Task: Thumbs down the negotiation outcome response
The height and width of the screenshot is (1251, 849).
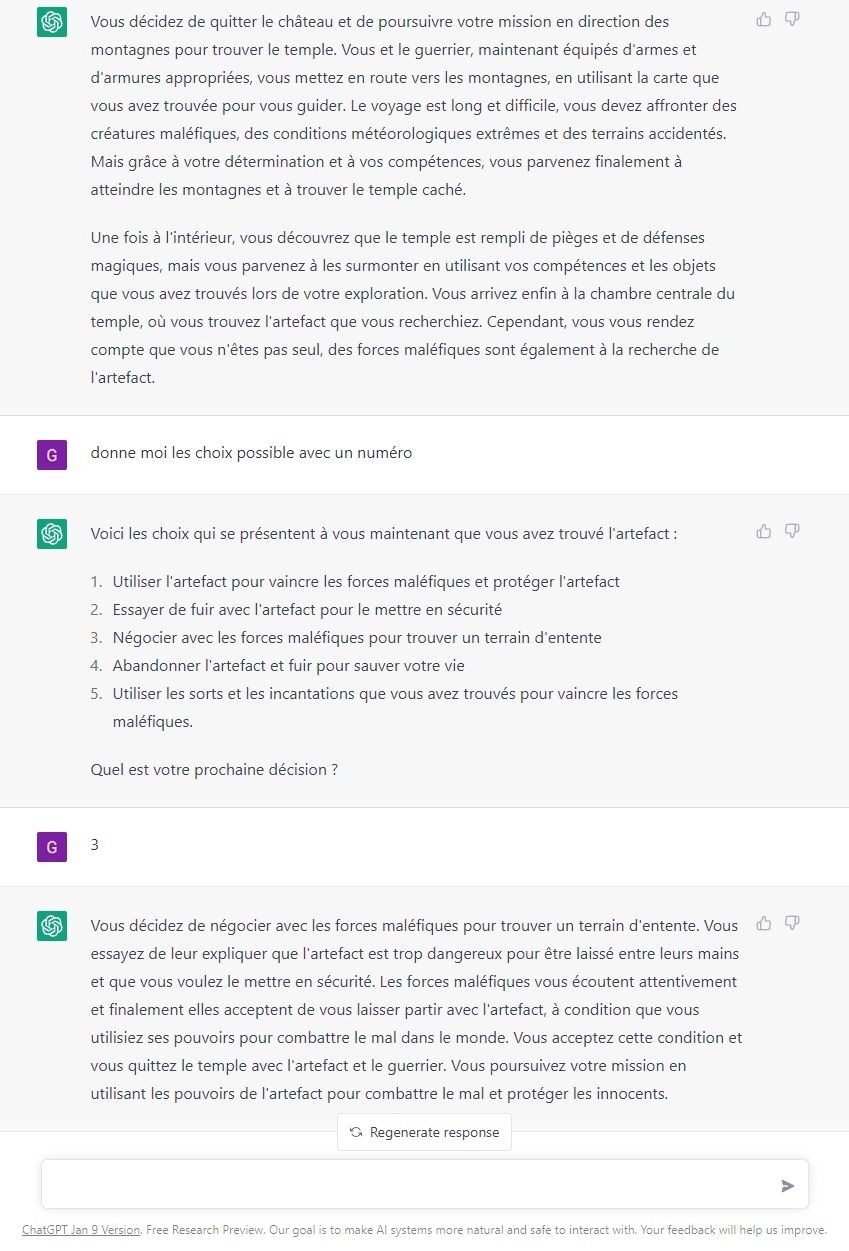Action: point(792,923)
